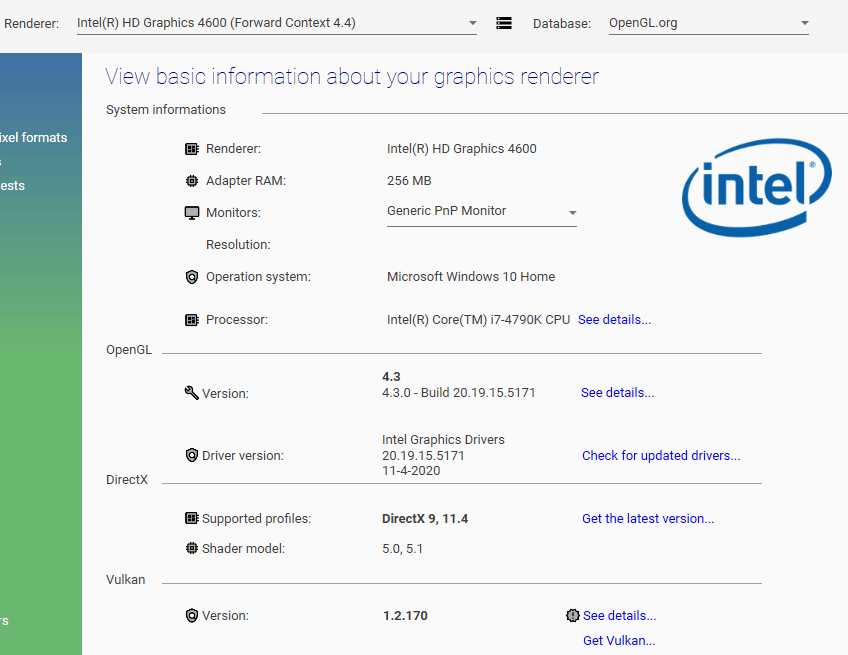This screenshot has width=848, height=655.
Task: Click the shield icon beside Driver version
Action: tap(191, 455)
